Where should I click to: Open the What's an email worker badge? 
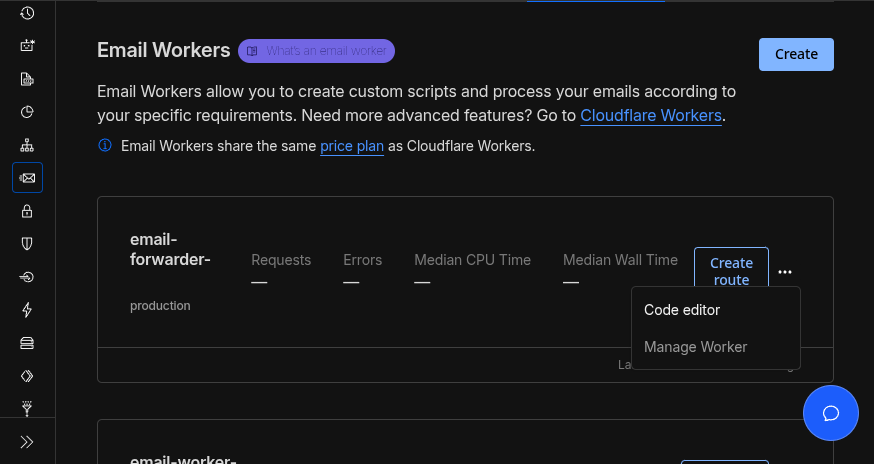tap(316, 52)
